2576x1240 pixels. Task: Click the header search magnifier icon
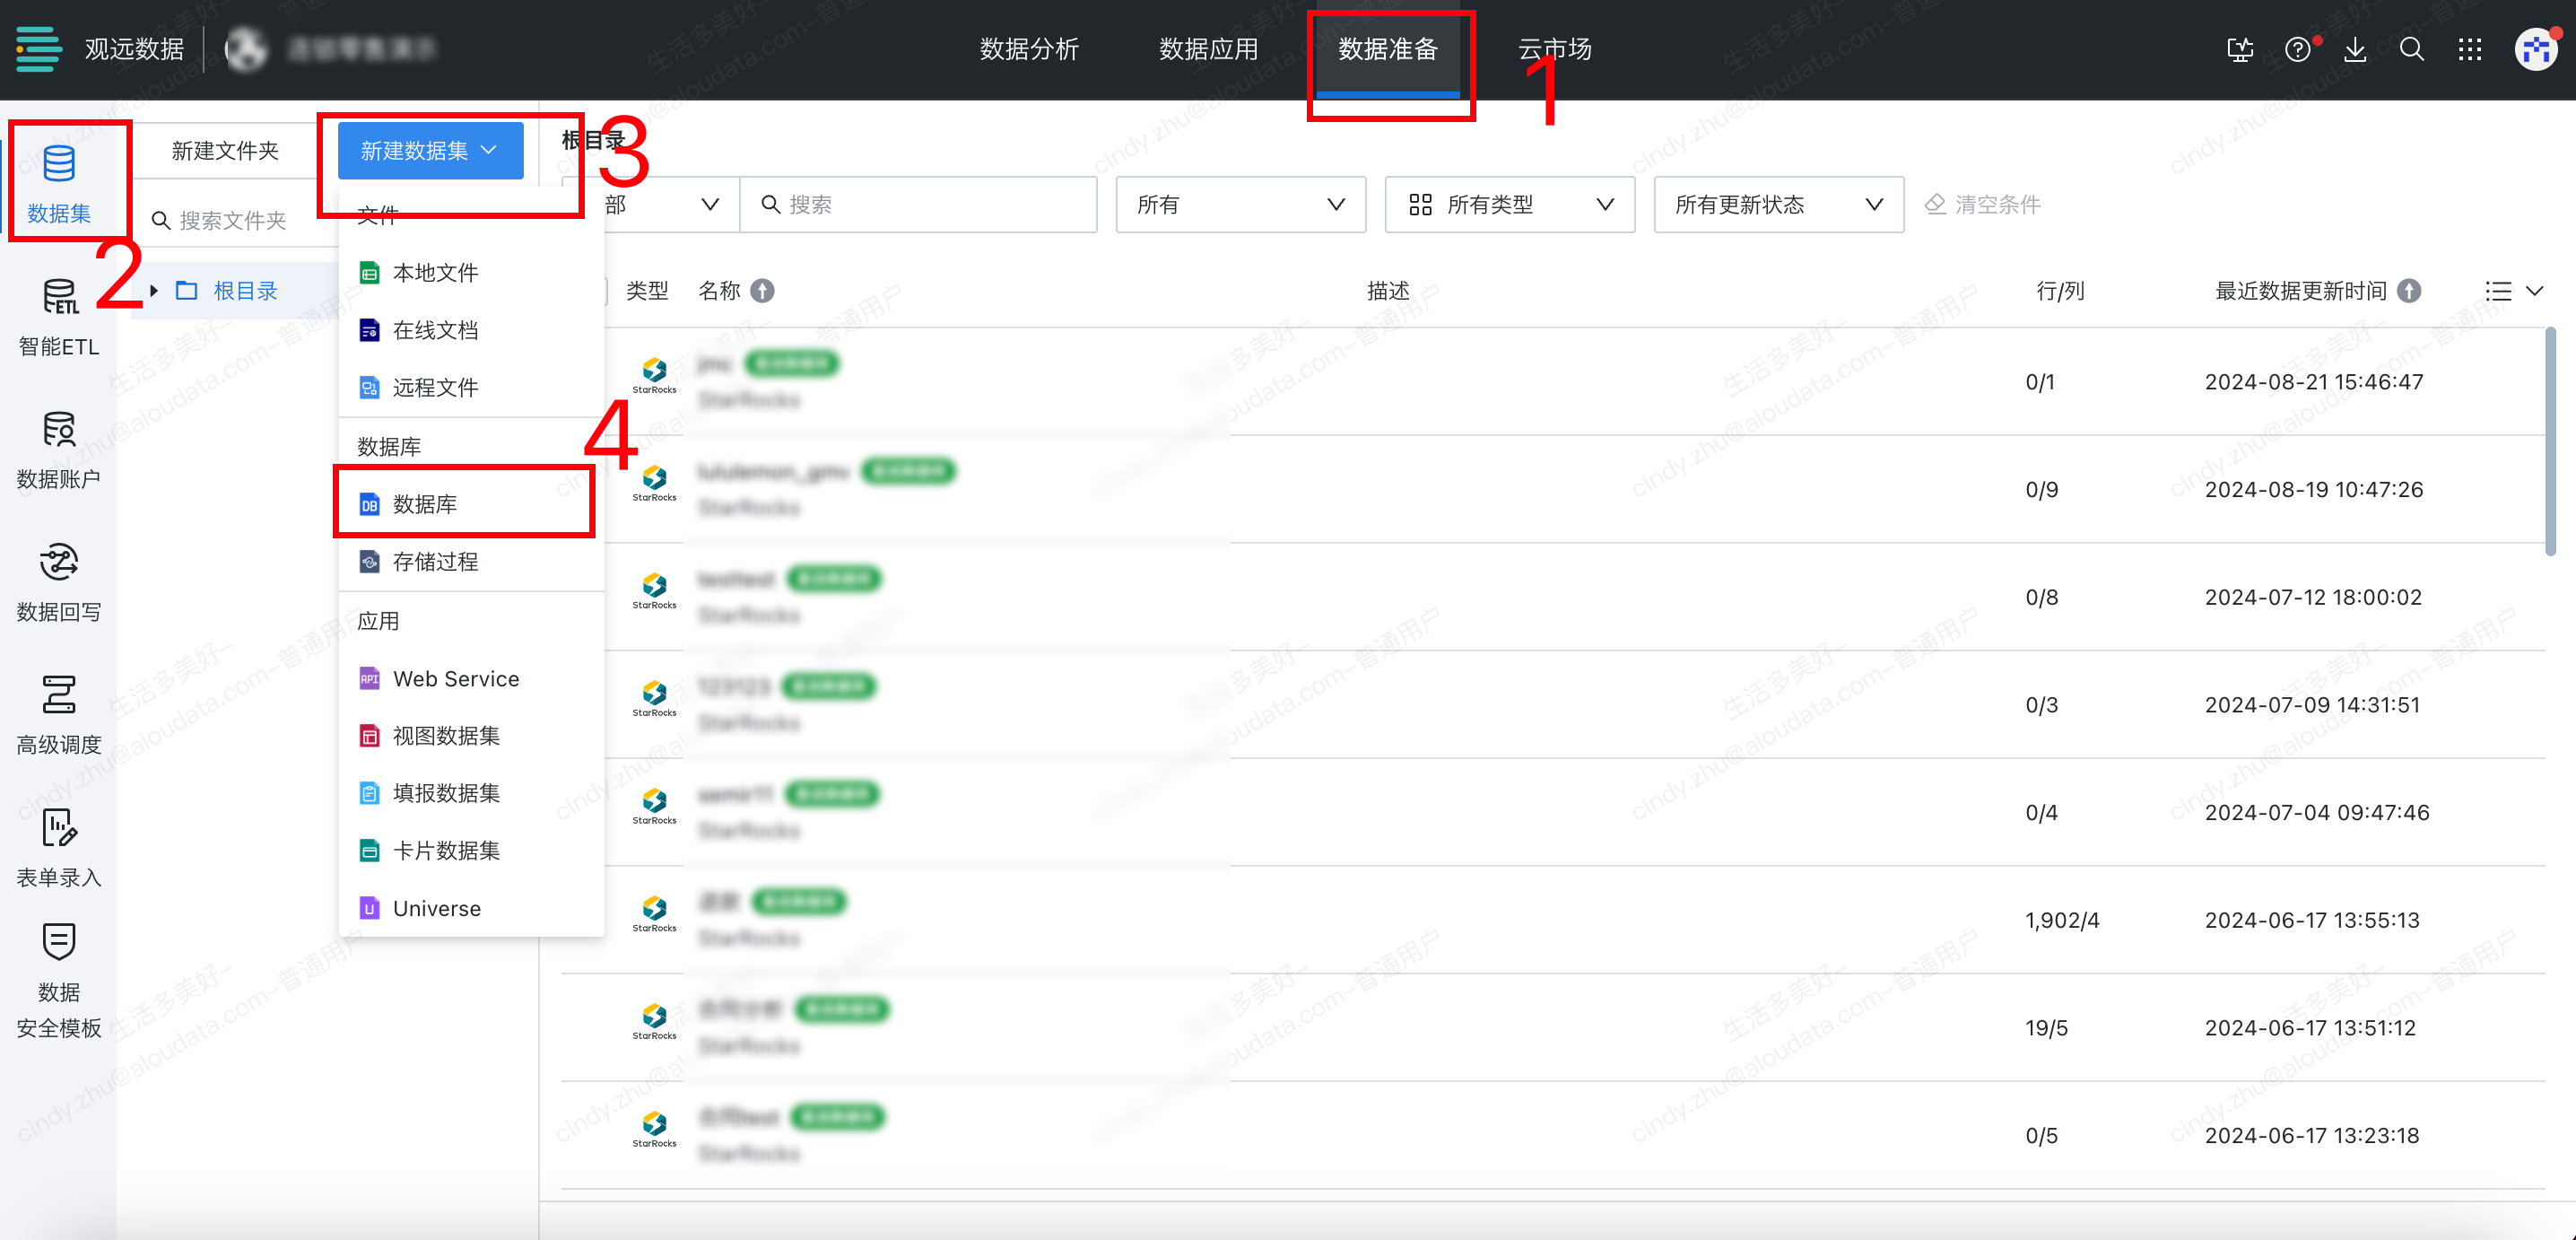[2411, 49]
